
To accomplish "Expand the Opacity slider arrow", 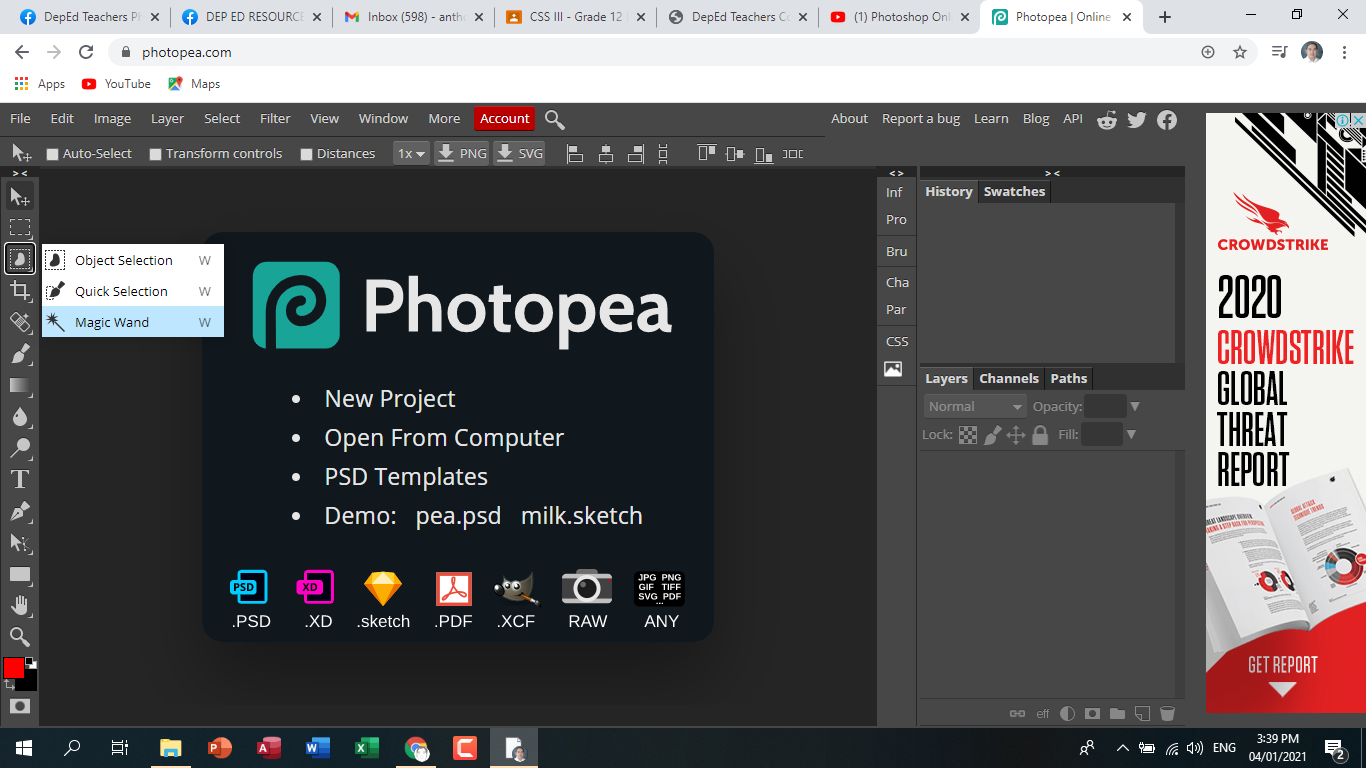I will [x=1135, y=407].
